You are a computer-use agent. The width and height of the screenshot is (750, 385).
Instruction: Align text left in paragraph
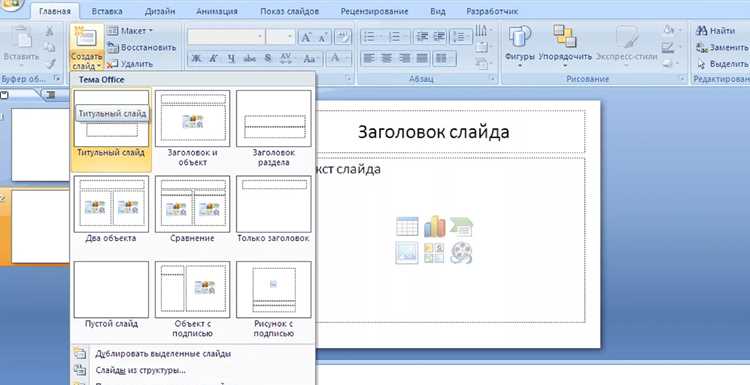pos(369,58)
